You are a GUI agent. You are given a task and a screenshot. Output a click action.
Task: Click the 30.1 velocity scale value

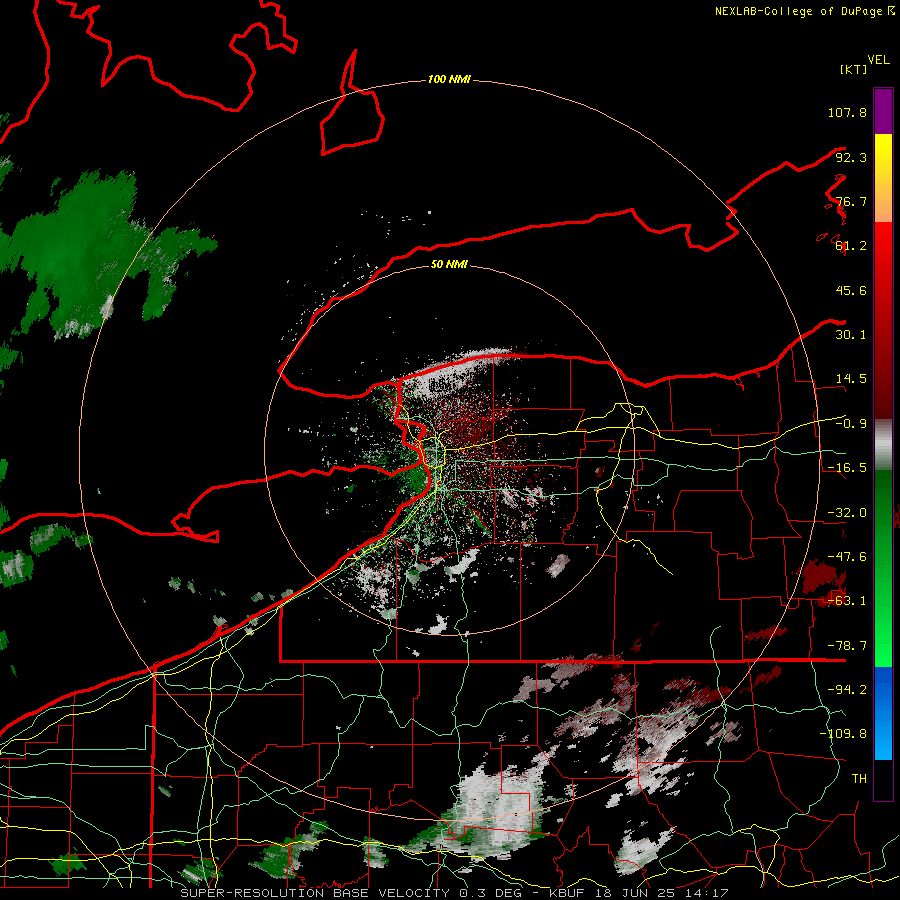coord(851,335)
